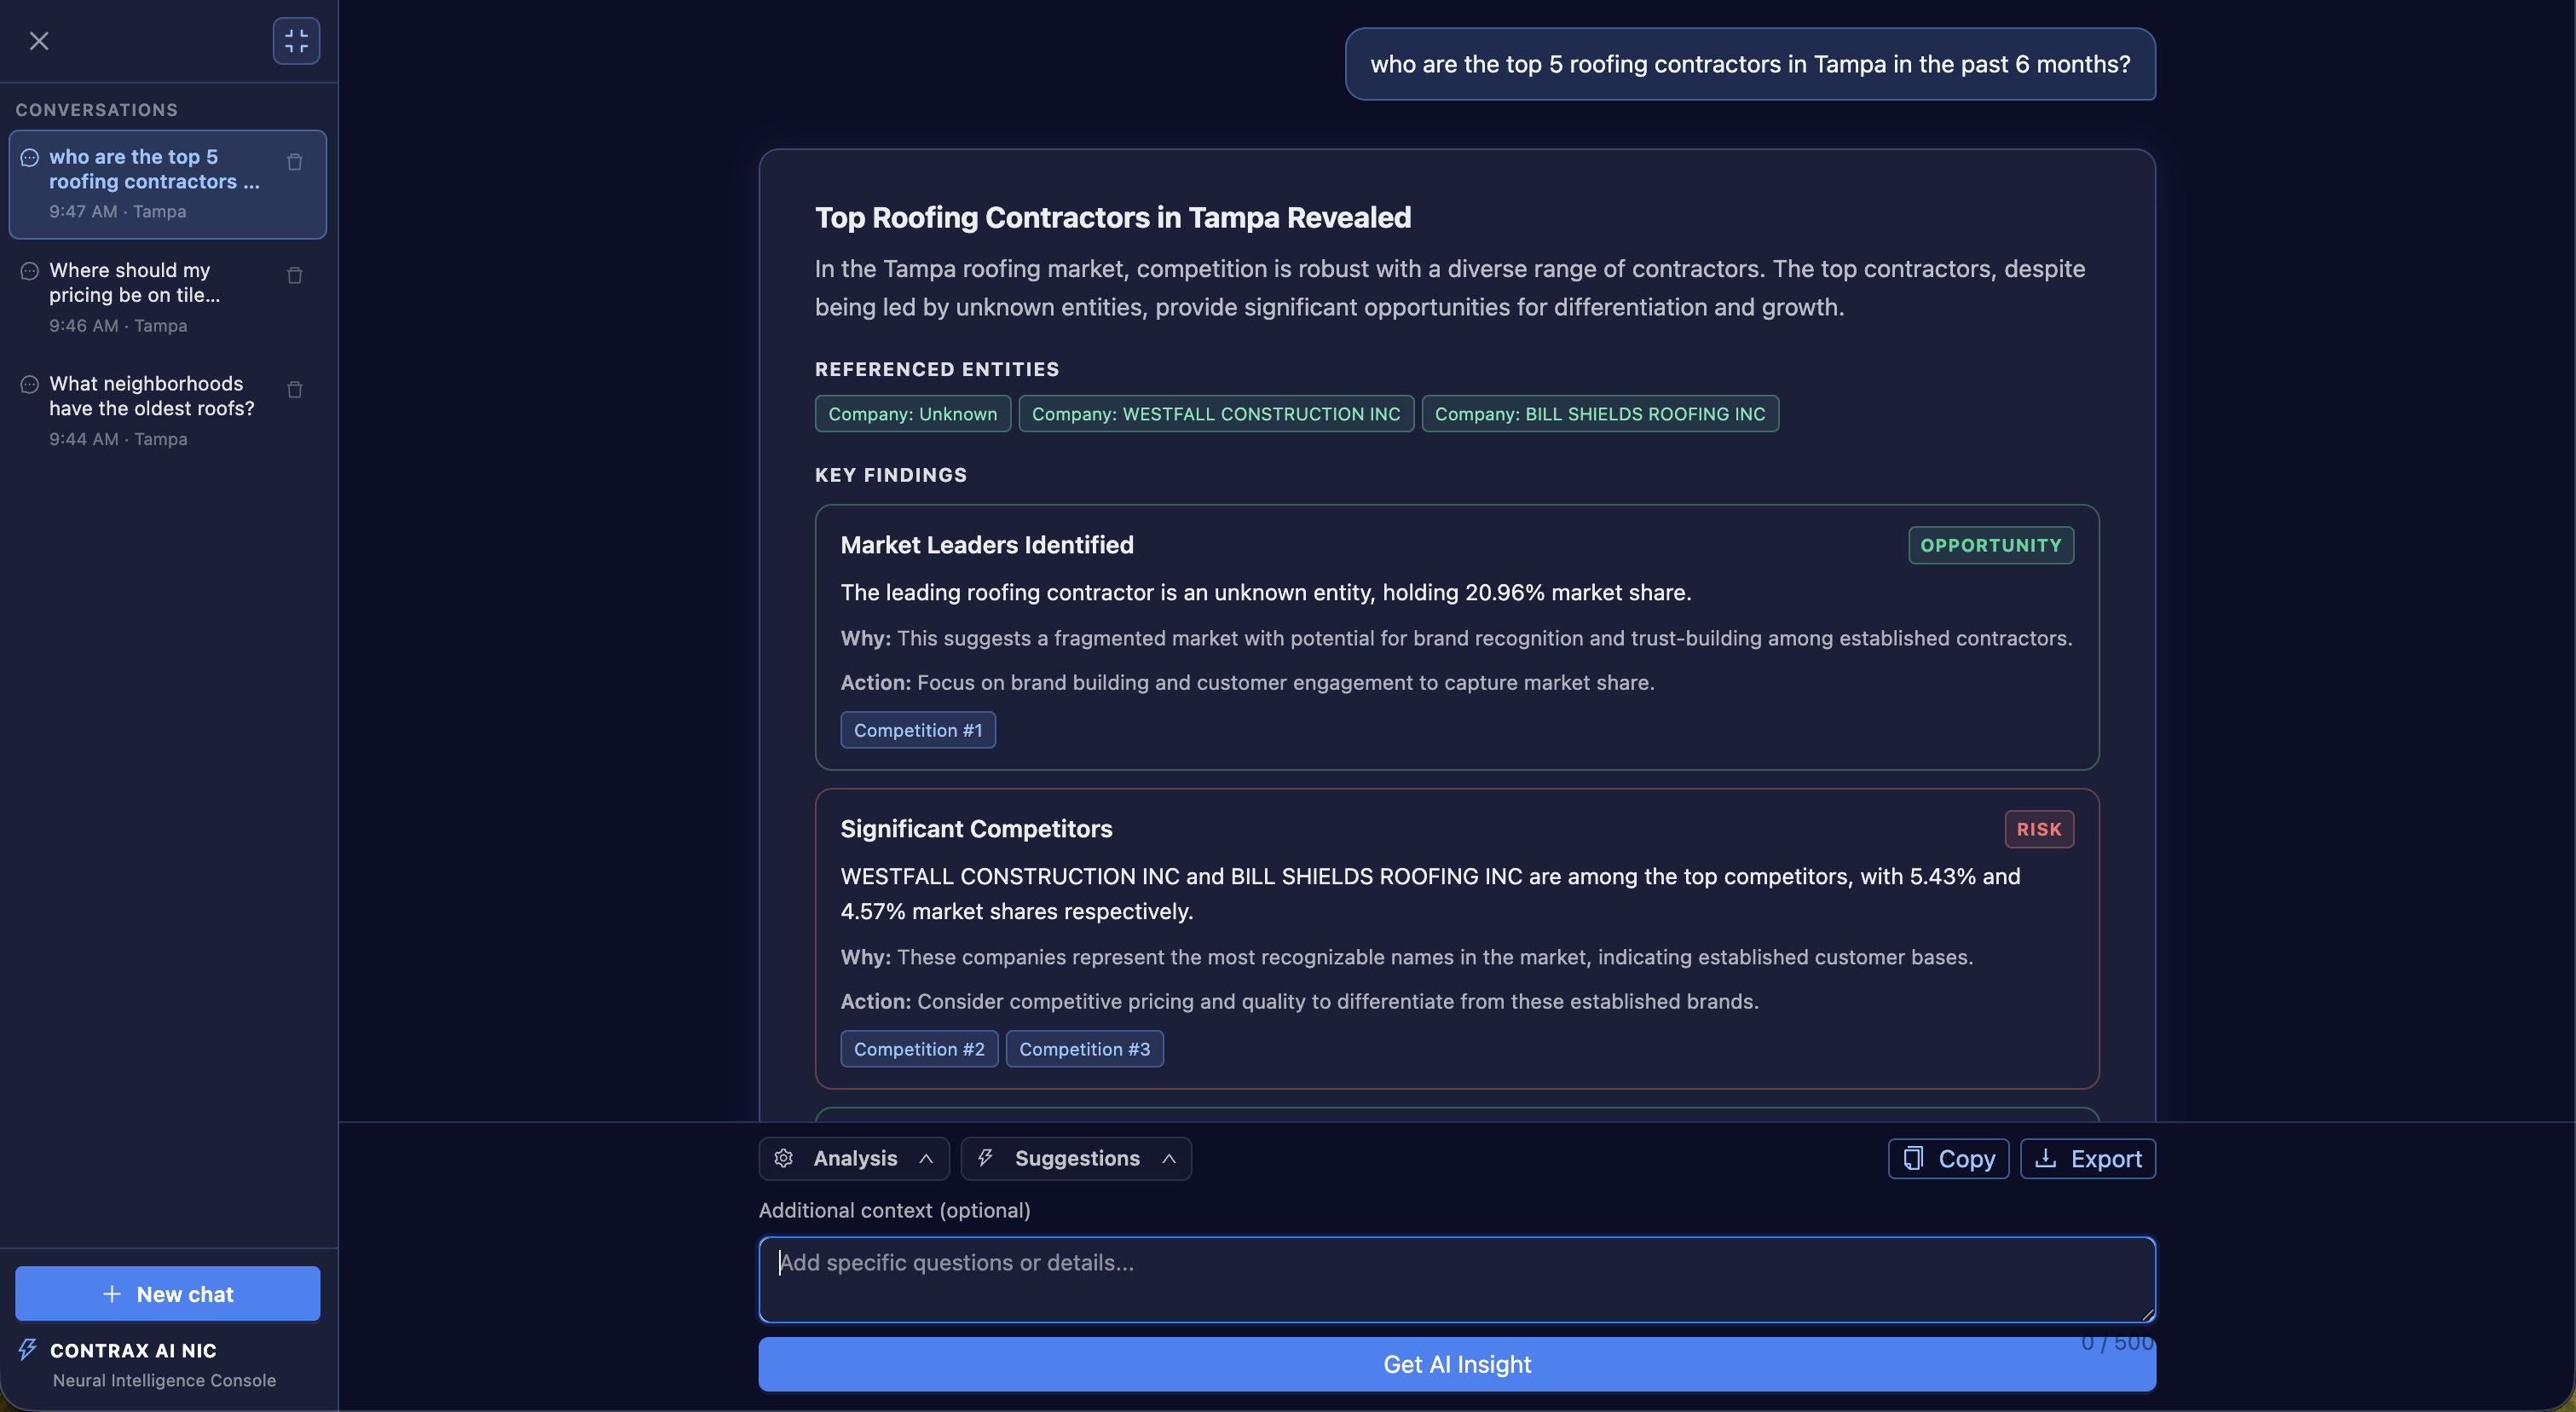
Task: Click the clipboard icon on the Copy button
Action: click(x=1913, y=1158)
